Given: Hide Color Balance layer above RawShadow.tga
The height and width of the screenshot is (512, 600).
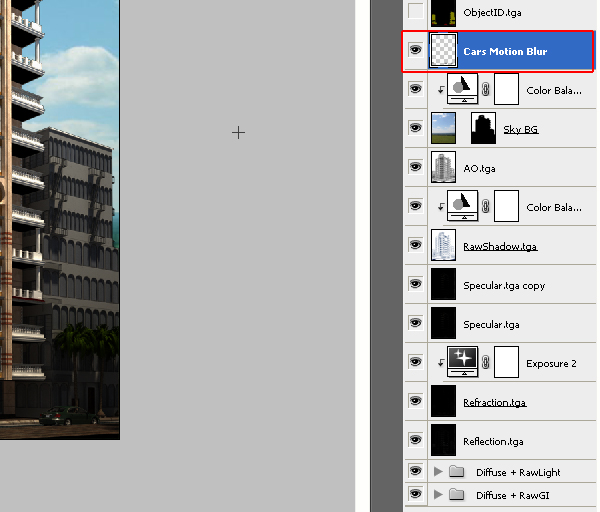Looking at the screenshot, I should (416, 206).
